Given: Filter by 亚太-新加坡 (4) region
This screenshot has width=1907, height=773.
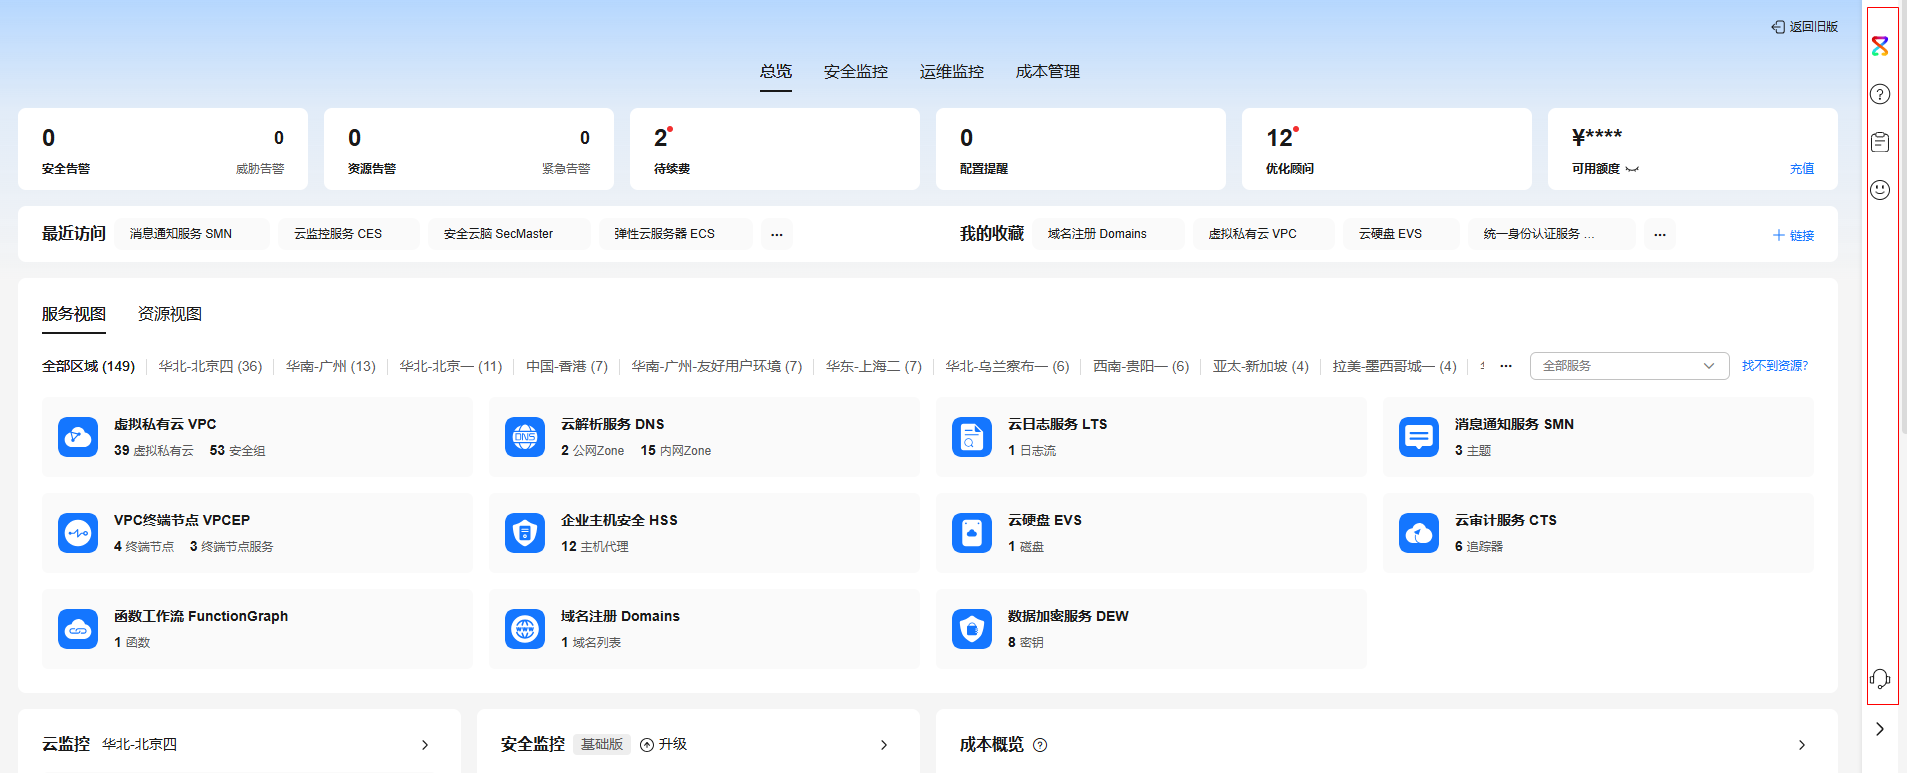Looking at the screenshot, I should click(1261, 366).
